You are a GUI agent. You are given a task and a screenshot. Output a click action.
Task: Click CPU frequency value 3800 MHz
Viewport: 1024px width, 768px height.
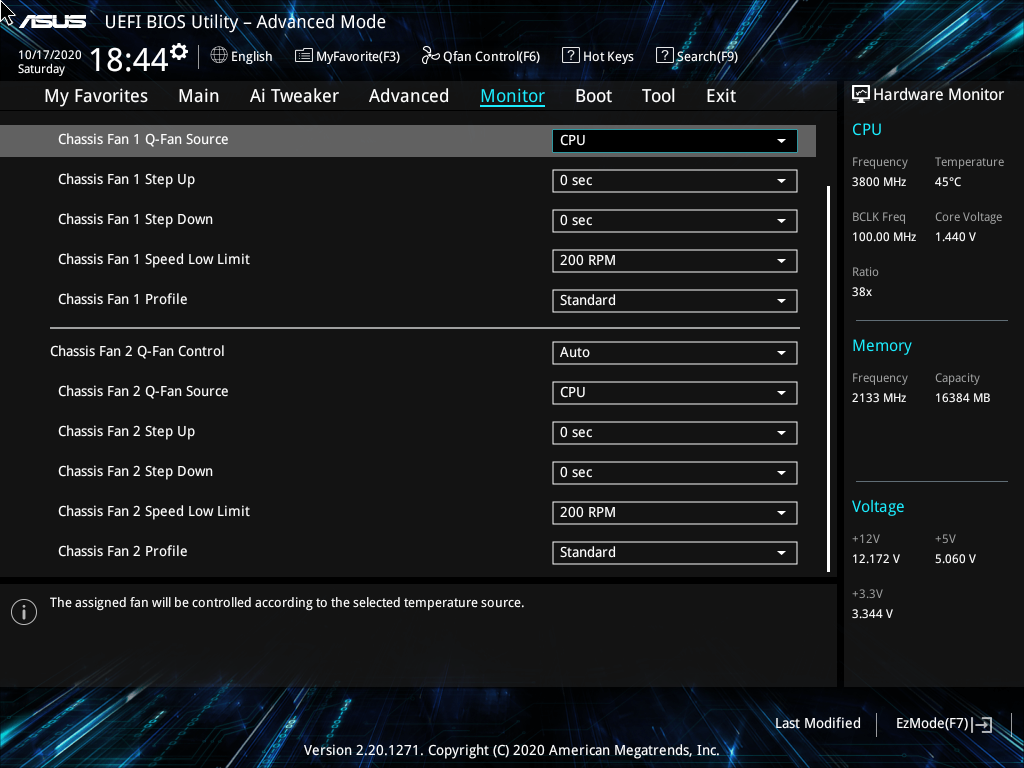pos(879,182)
